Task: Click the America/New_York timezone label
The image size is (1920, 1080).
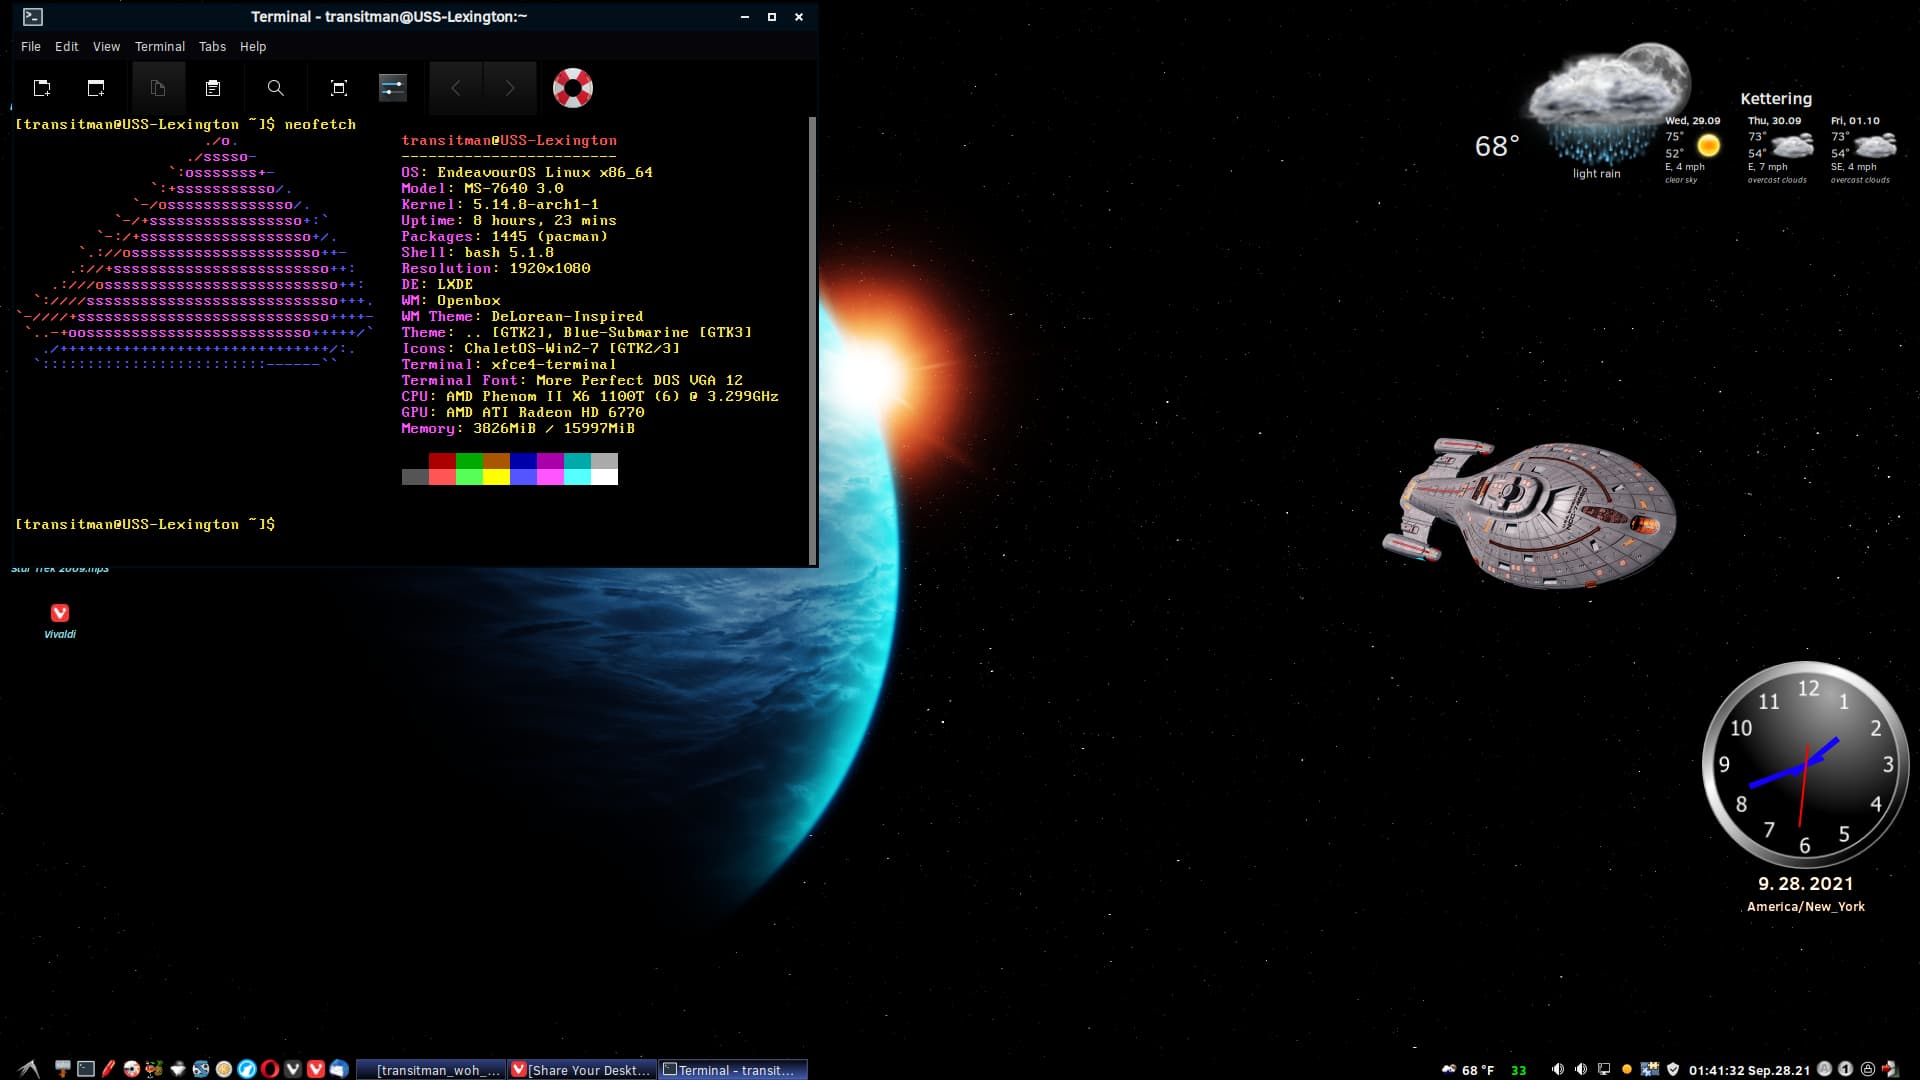Action: coord(1806,907)
